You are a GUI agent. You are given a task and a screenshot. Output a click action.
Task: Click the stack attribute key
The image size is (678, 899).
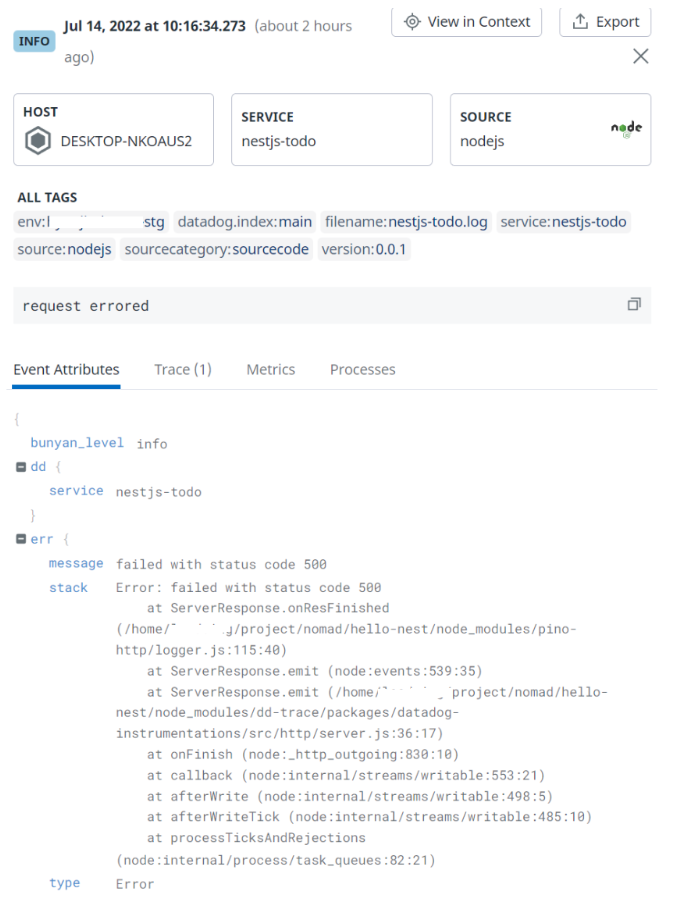(x=68, y=588)
